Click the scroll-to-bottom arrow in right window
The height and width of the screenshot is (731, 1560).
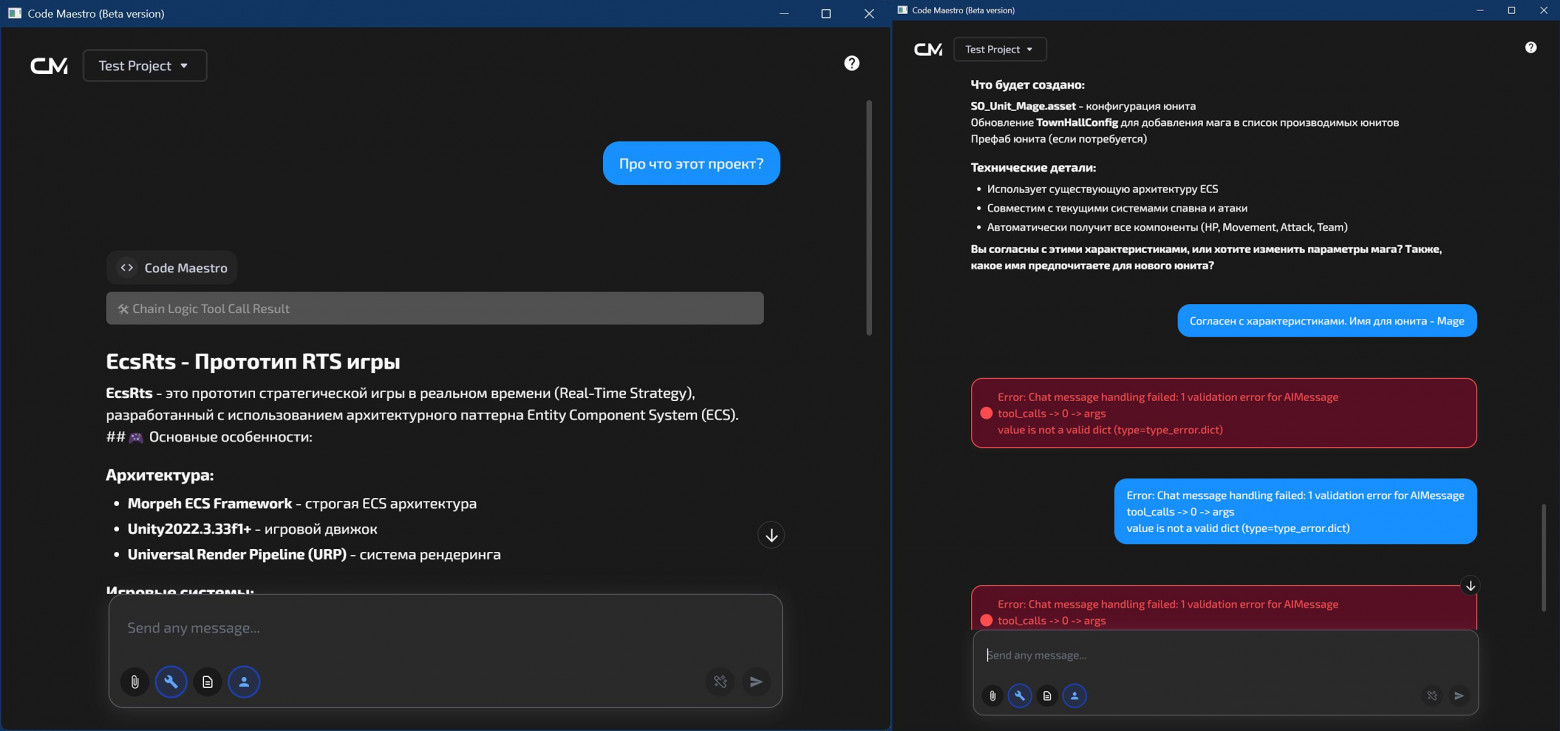[x=1469, y=586]
